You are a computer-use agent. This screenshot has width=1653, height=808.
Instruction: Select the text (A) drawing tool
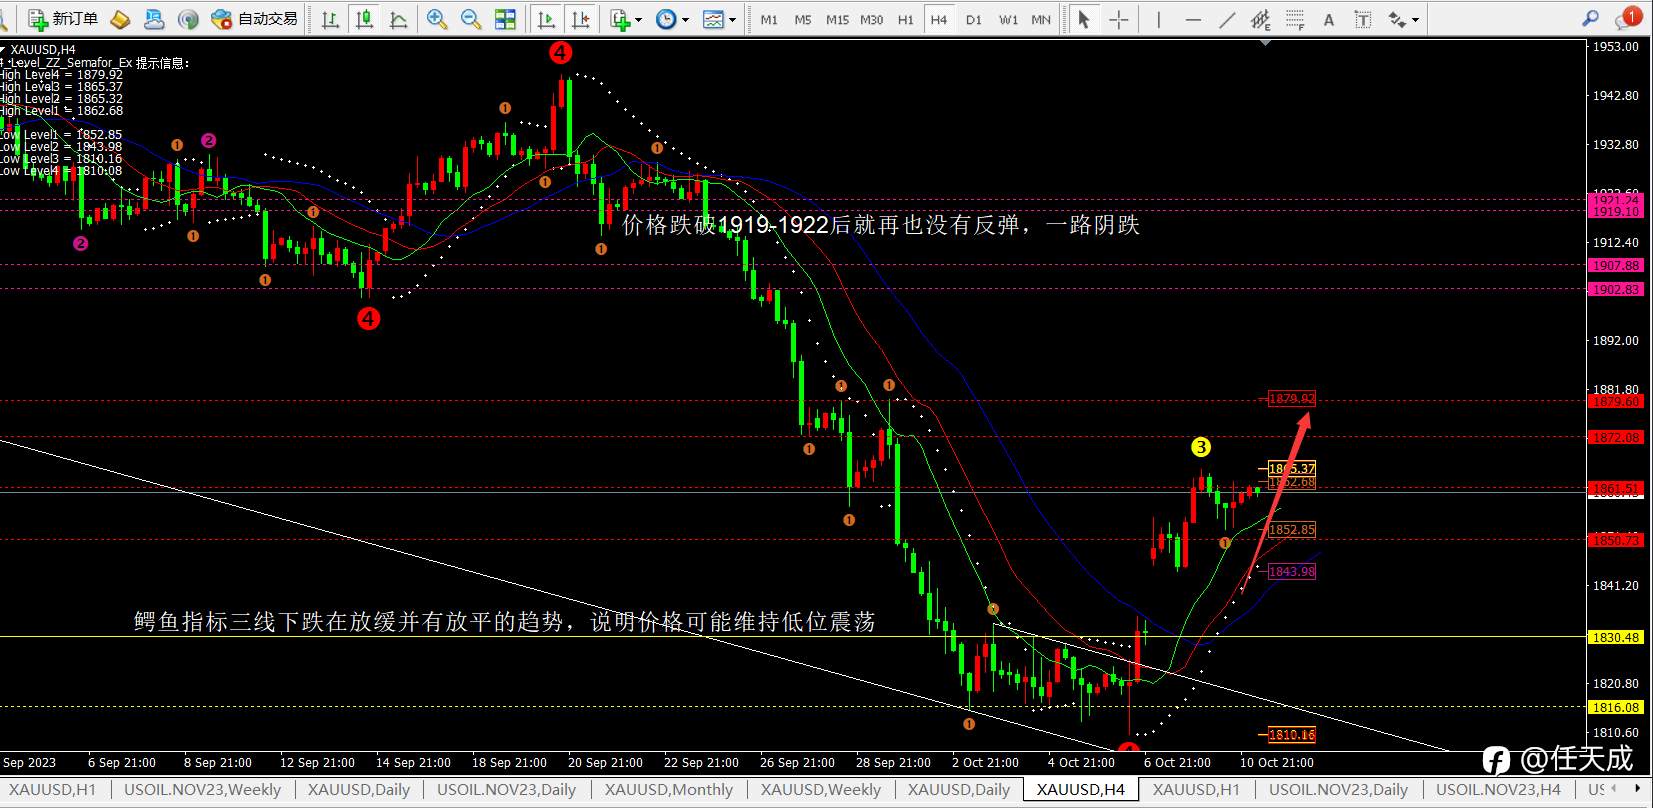pos(1329,19)
